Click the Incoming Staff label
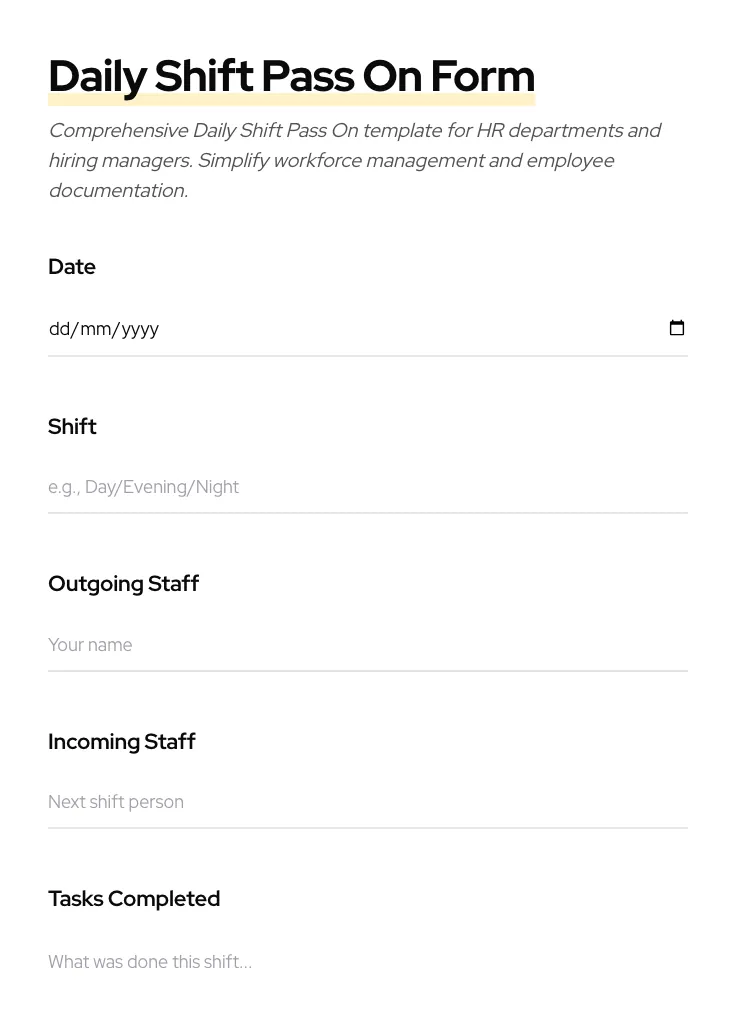The width and height of the screenshot is (736, 1024). 121,742
